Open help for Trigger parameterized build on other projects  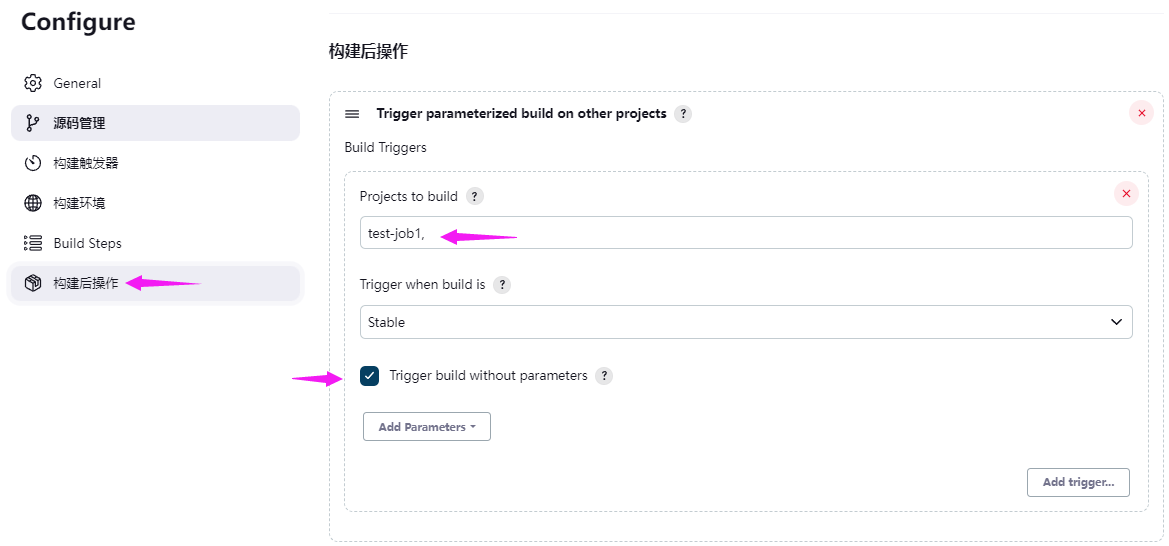tap(683, 114)
